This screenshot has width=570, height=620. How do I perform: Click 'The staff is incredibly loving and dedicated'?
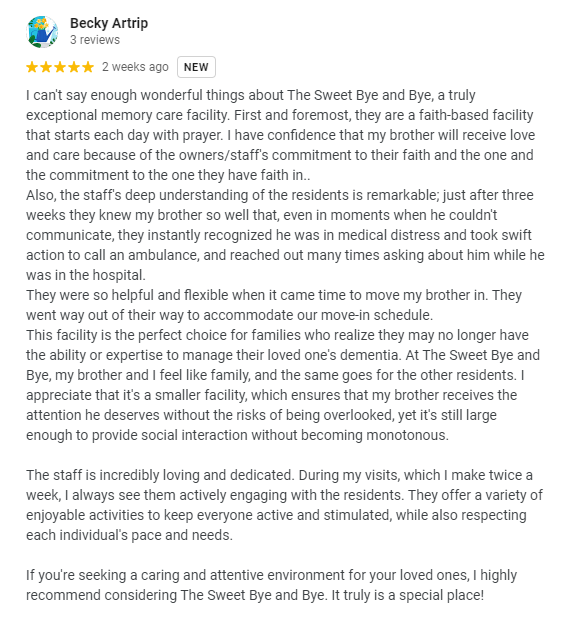pos(160,475)
